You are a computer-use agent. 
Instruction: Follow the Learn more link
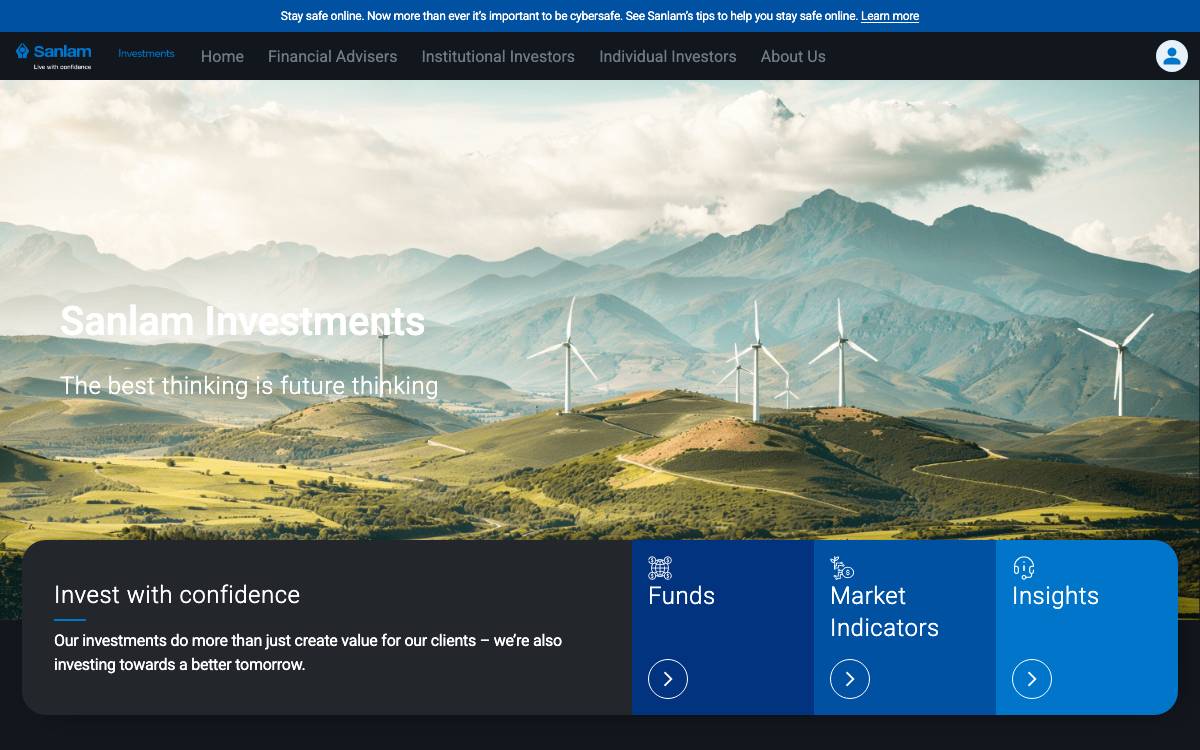pyautogui.click(x=890, y=16)
